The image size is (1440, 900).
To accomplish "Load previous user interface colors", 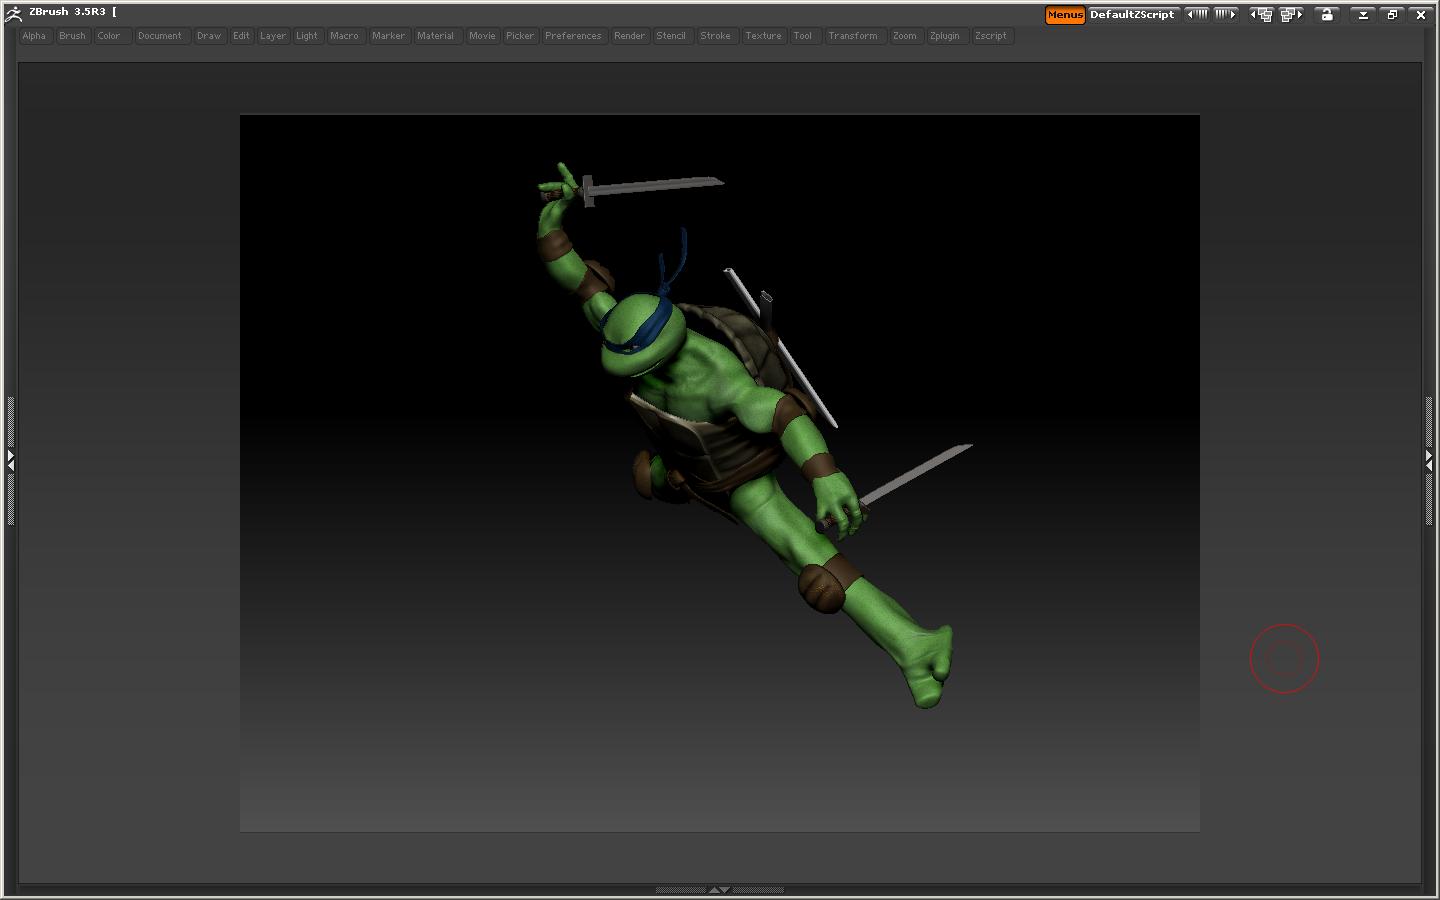I will tap(1197, 15).
